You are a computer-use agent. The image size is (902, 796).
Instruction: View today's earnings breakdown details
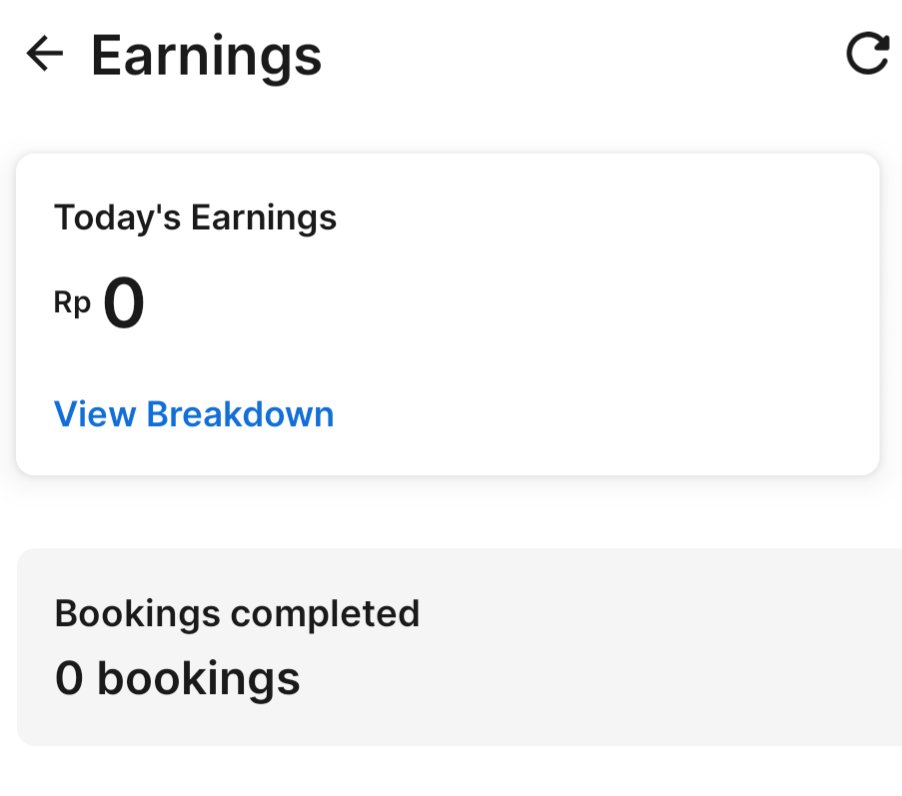[x=194, y=414]
